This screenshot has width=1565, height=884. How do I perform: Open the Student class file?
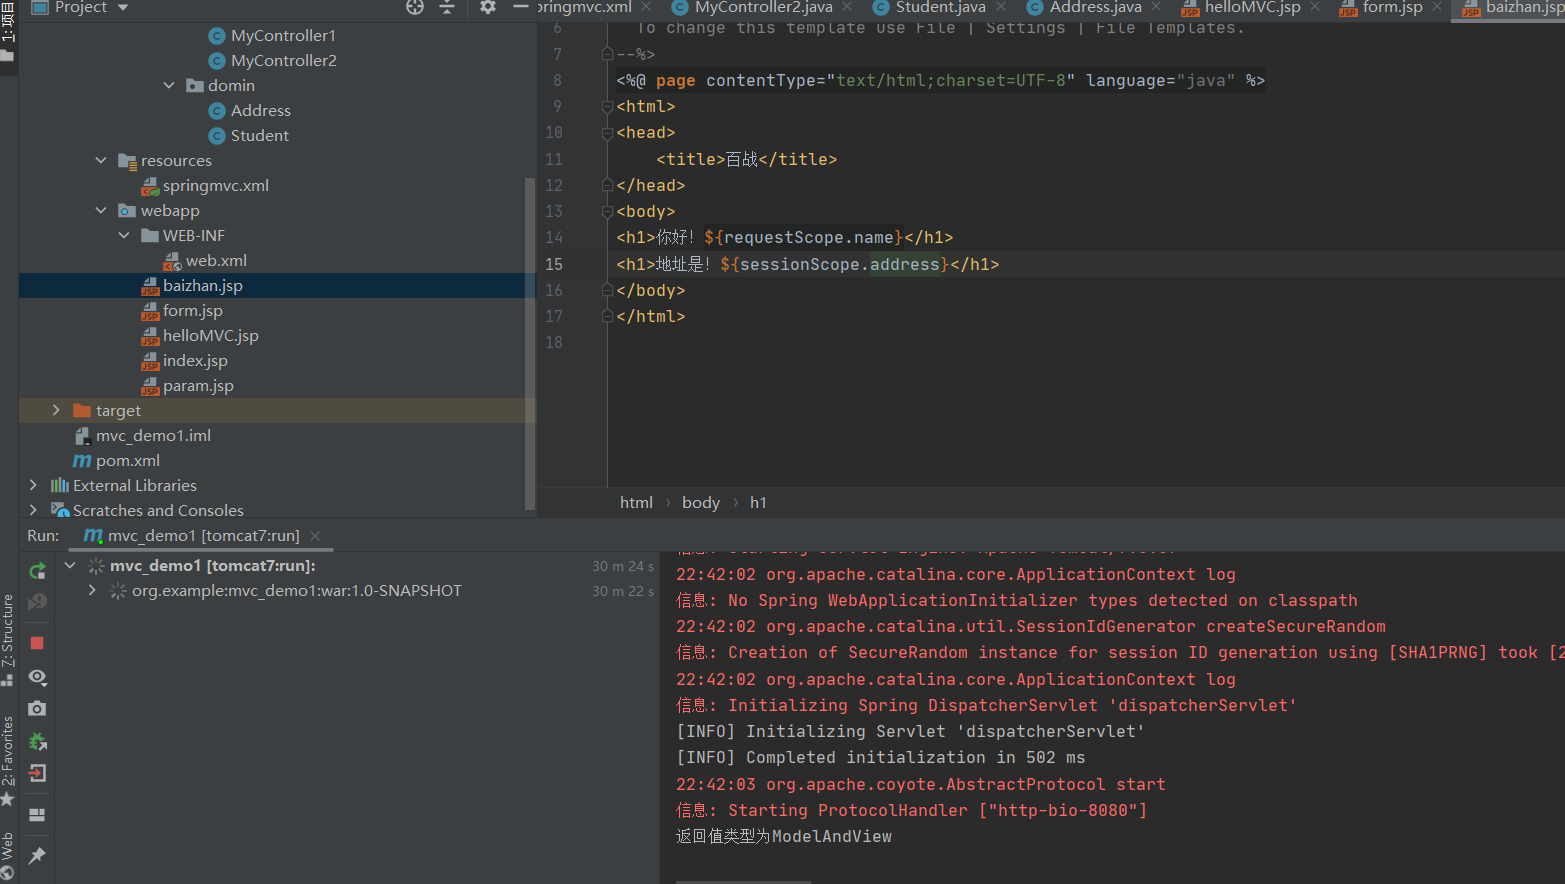pyautogui.click(x=259, y=135)
